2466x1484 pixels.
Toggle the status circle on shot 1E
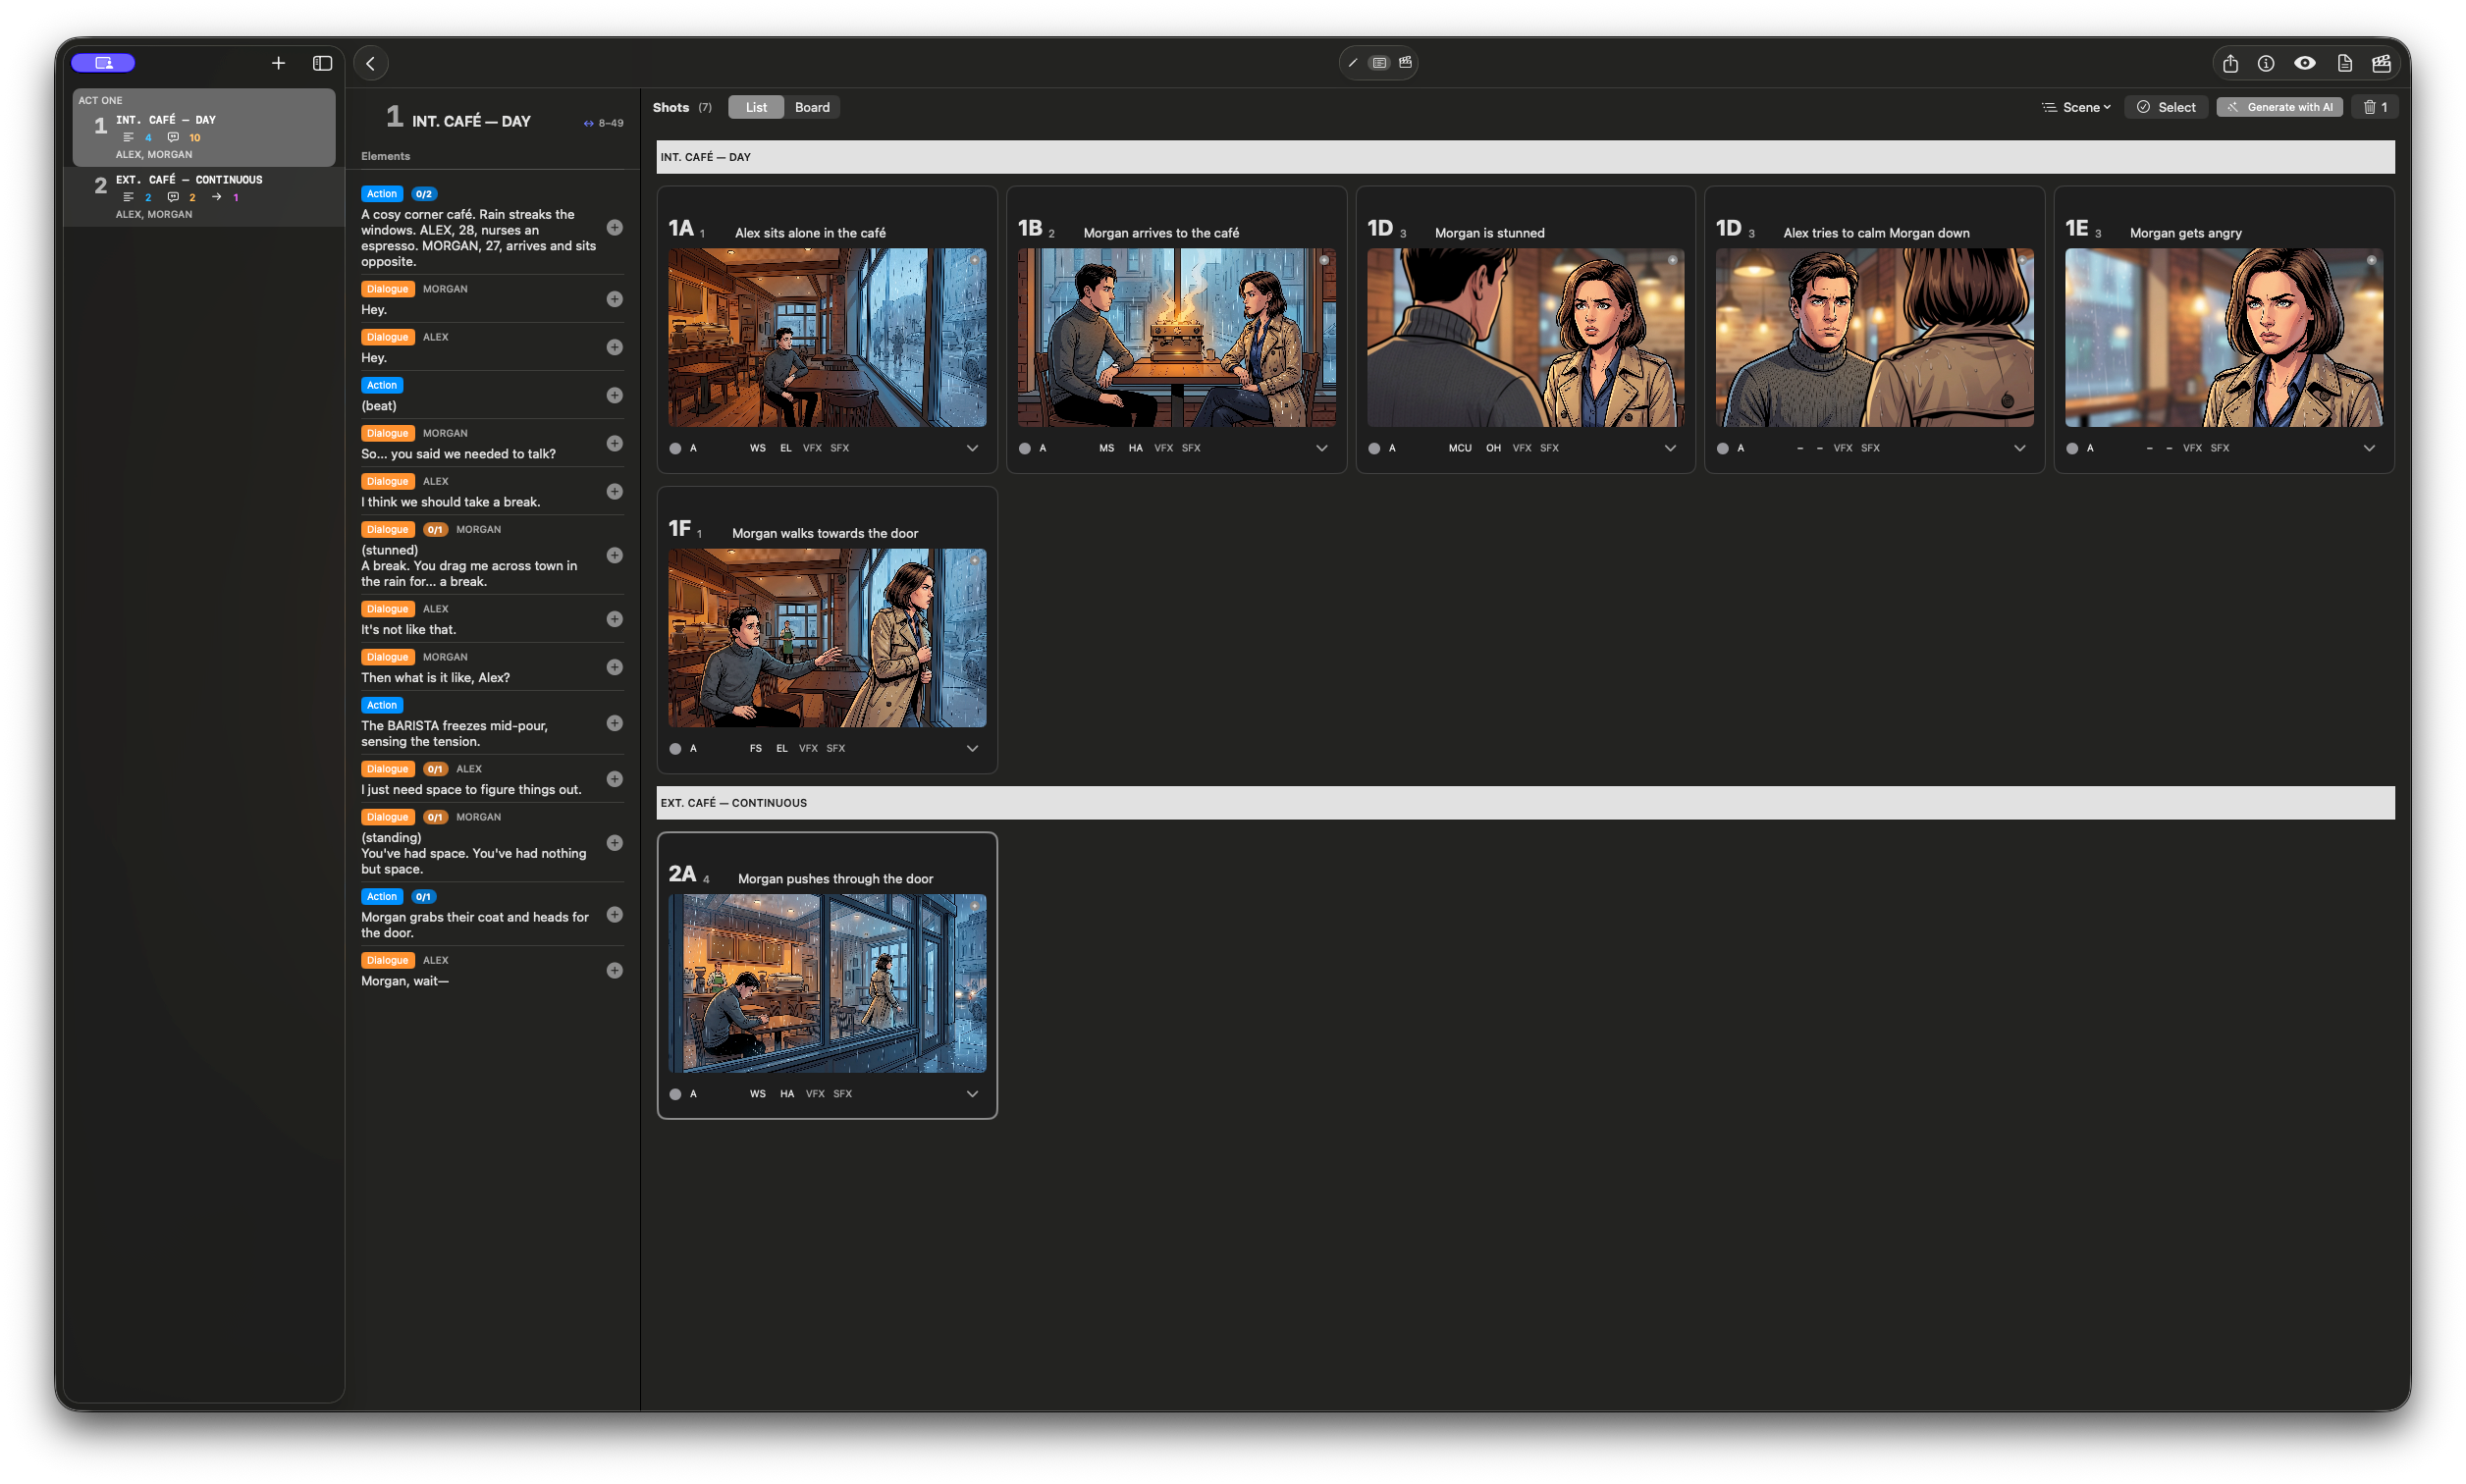point(2072,449)
